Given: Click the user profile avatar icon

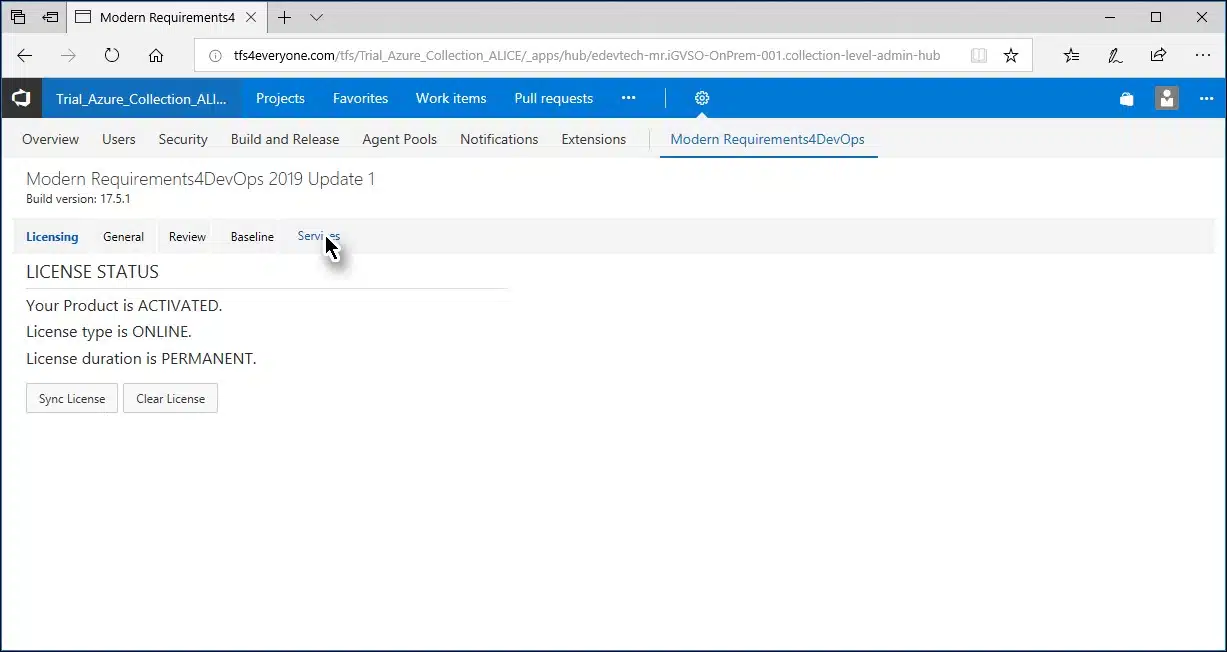Looking at the screenshot, I should tap(1166, 98).
